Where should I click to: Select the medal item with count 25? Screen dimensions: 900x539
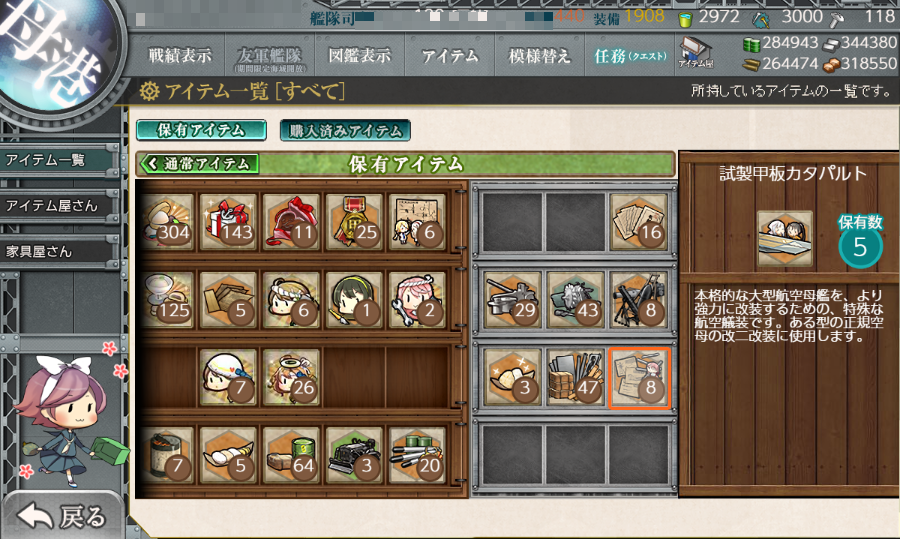354,222
